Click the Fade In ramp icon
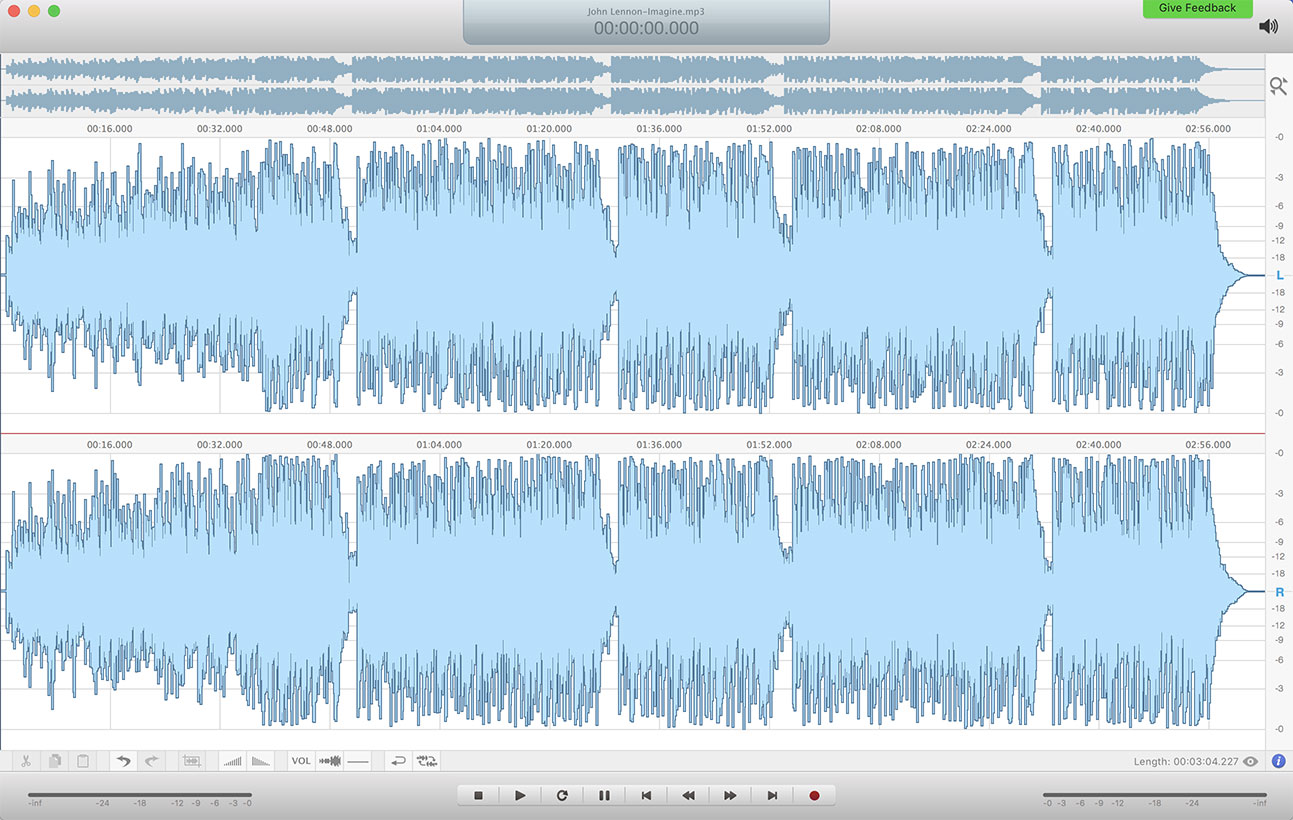Screen dimensions: 1293x820 point(233,761)
